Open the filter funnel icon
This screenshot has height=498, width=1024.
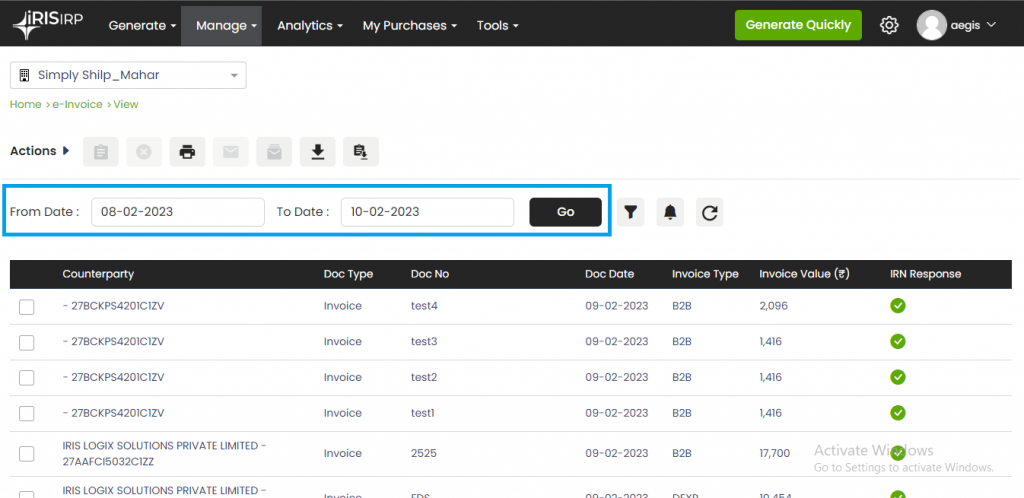(630, 212)
